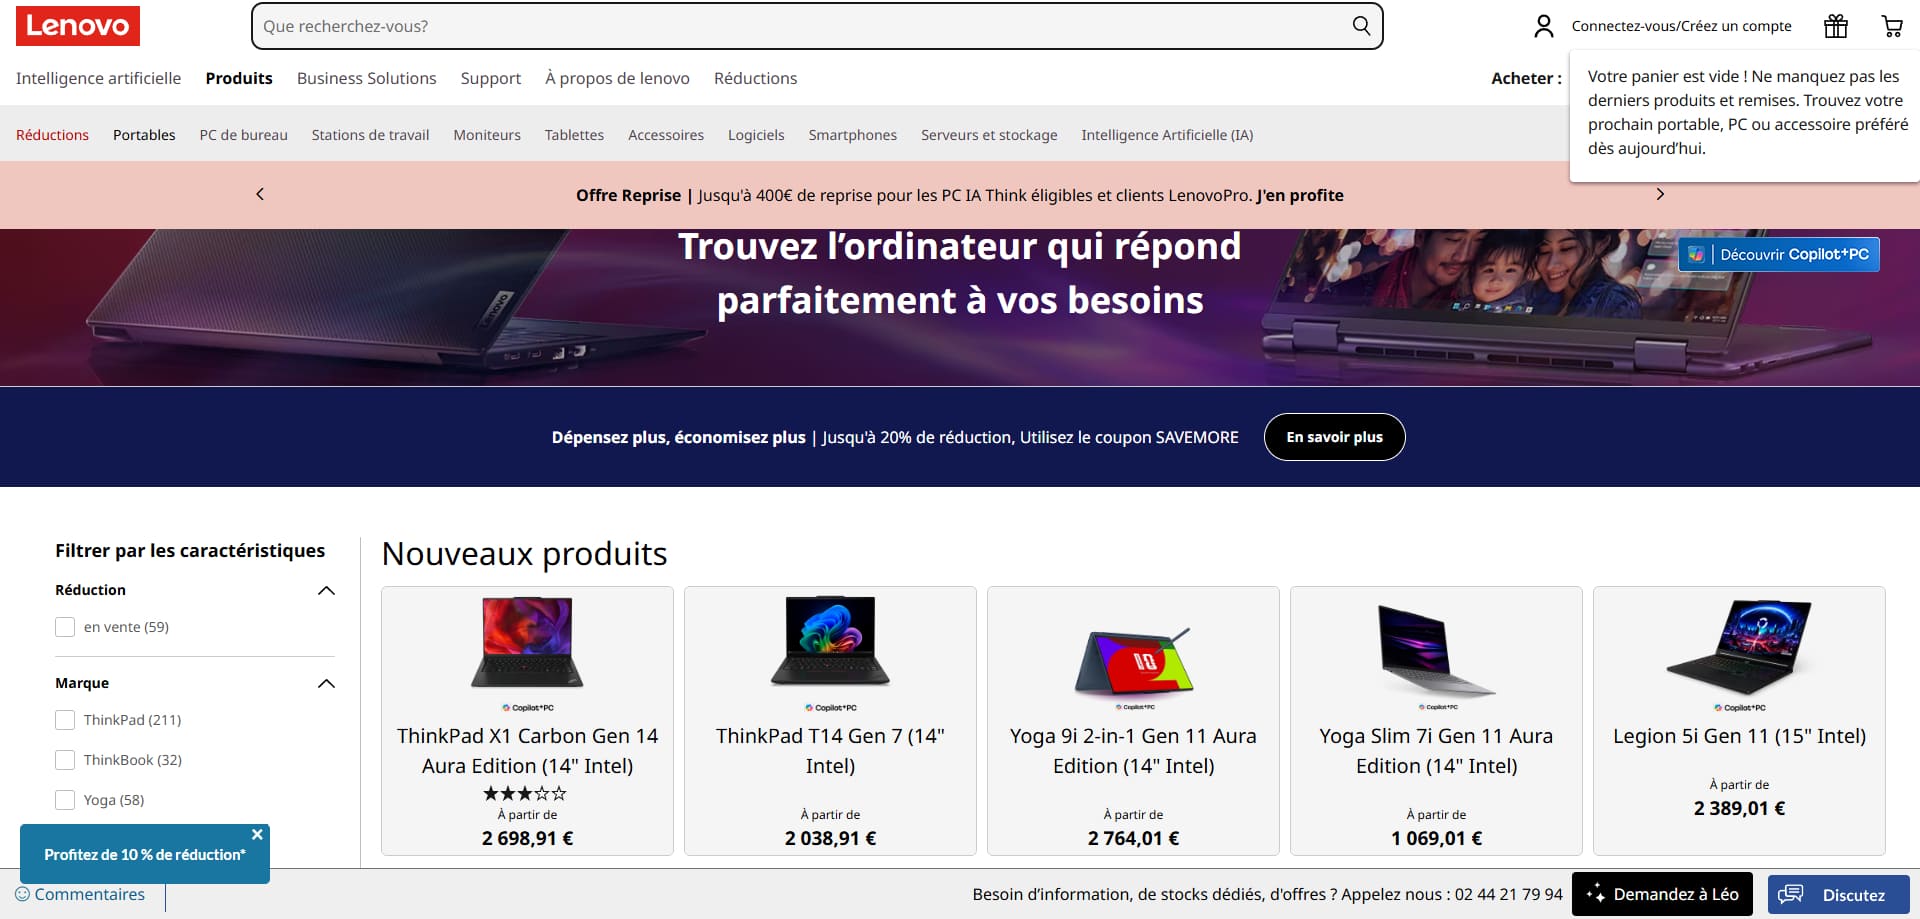
Task: Select the Moniteurs category
Action: point(487,135)
